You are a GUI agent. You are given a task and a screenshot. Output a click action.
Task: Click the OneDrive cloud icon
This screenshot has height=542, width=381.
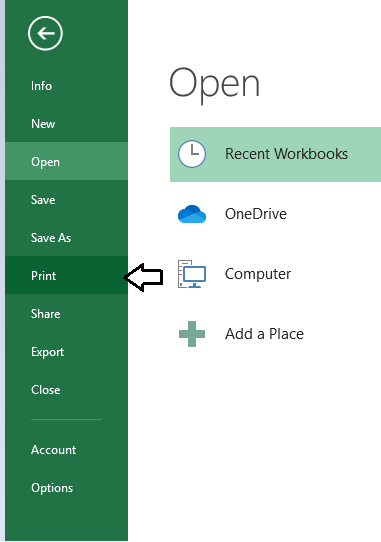(x=192, y=214)
